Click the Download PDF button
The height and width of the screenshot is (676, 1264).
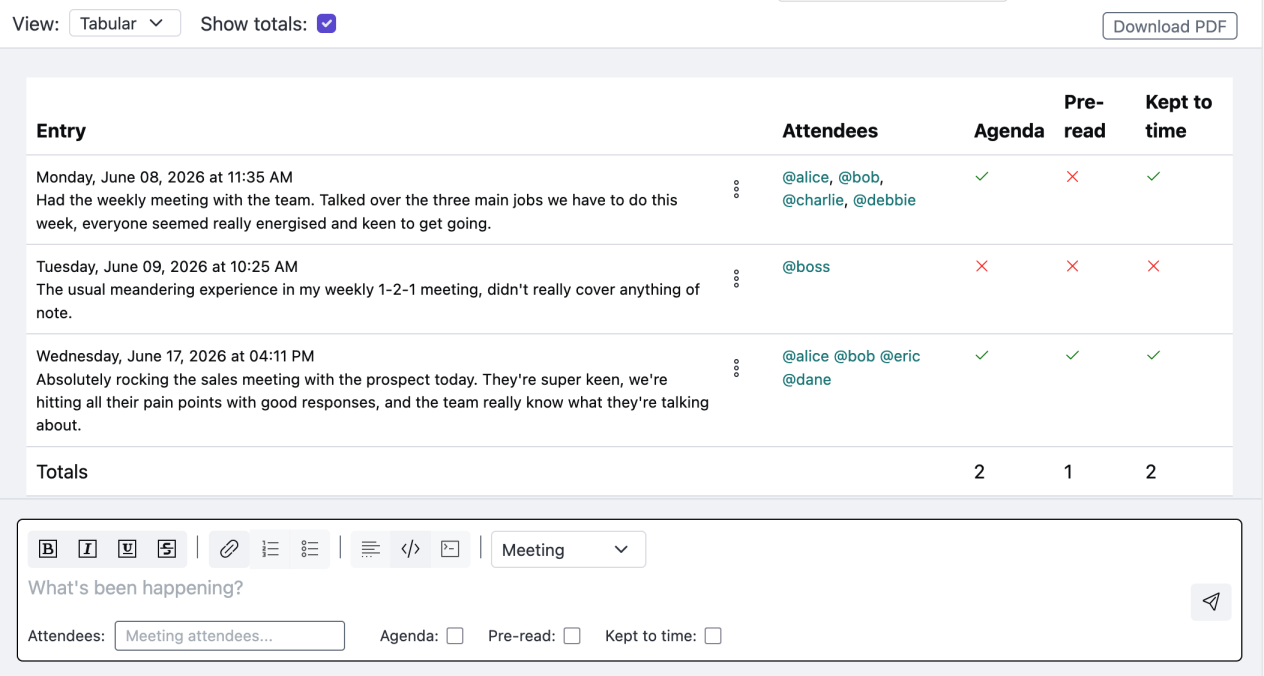click(1170, 26)
